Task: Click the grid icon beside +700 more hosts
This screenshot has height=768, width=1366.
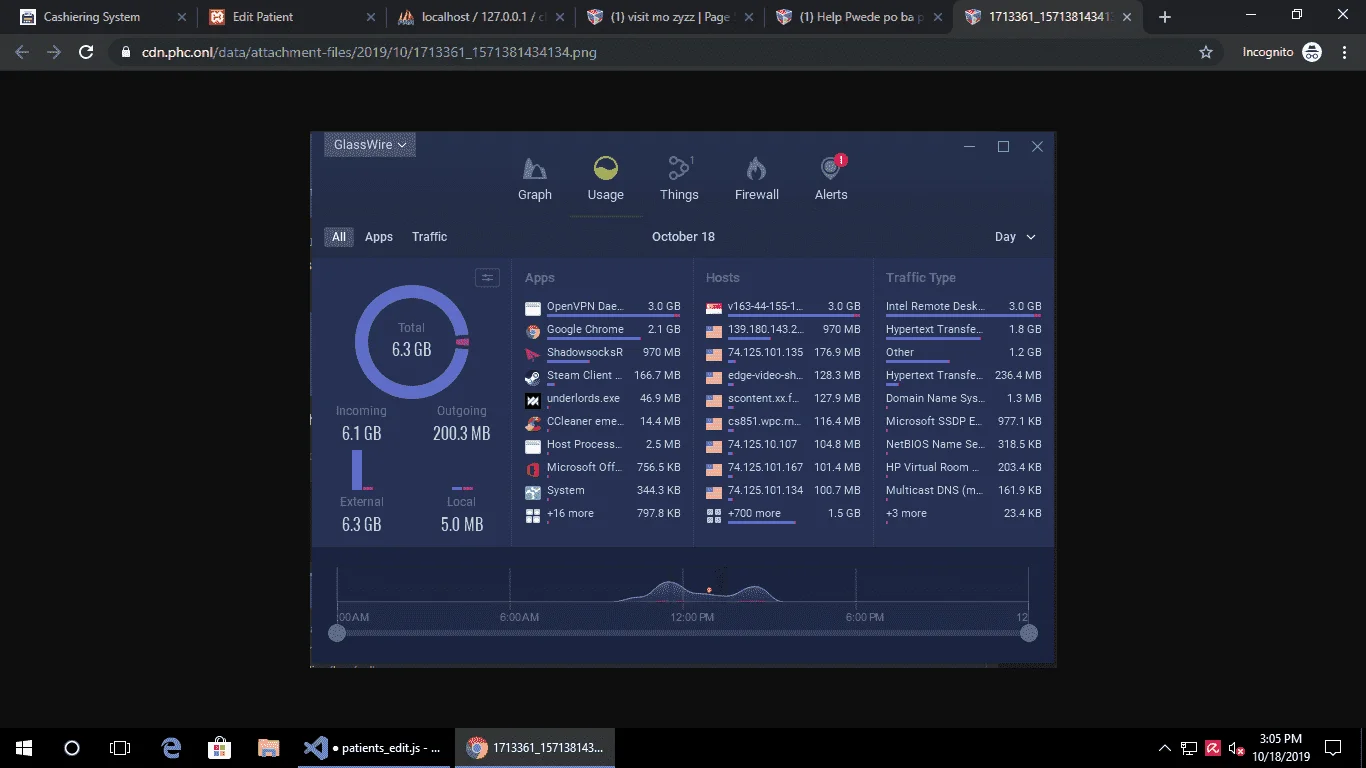Action: (714, 514)
